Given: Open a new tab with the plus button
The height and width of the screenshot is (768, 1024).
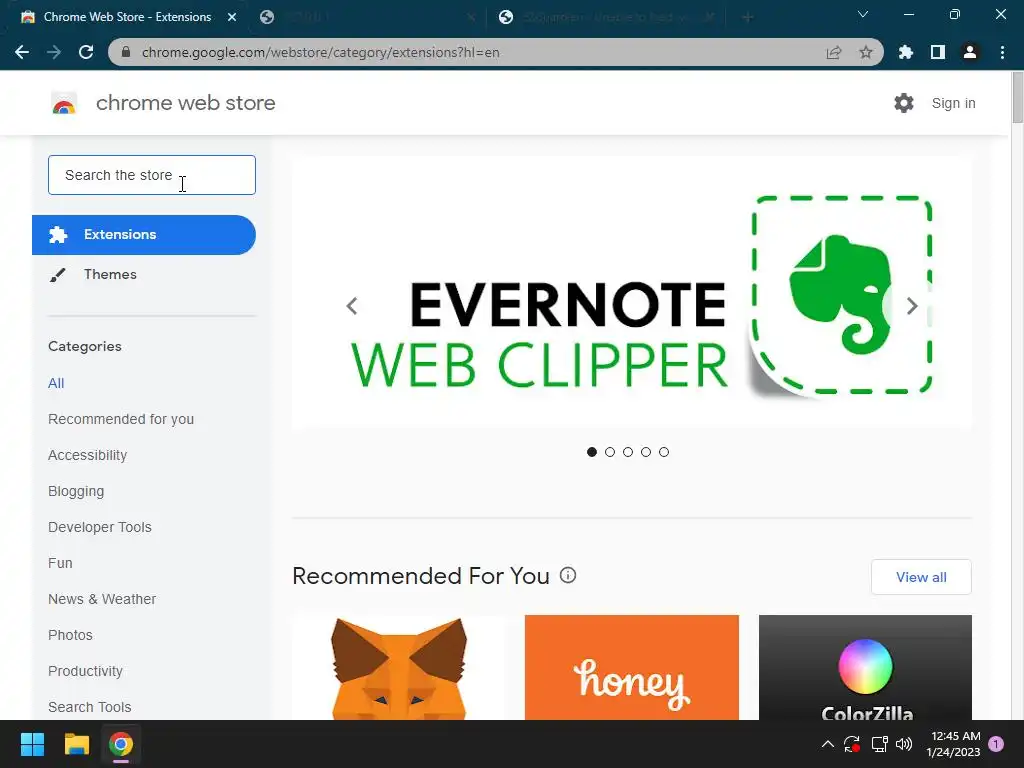Looking at the screenshot, I should tap(748, 17).
